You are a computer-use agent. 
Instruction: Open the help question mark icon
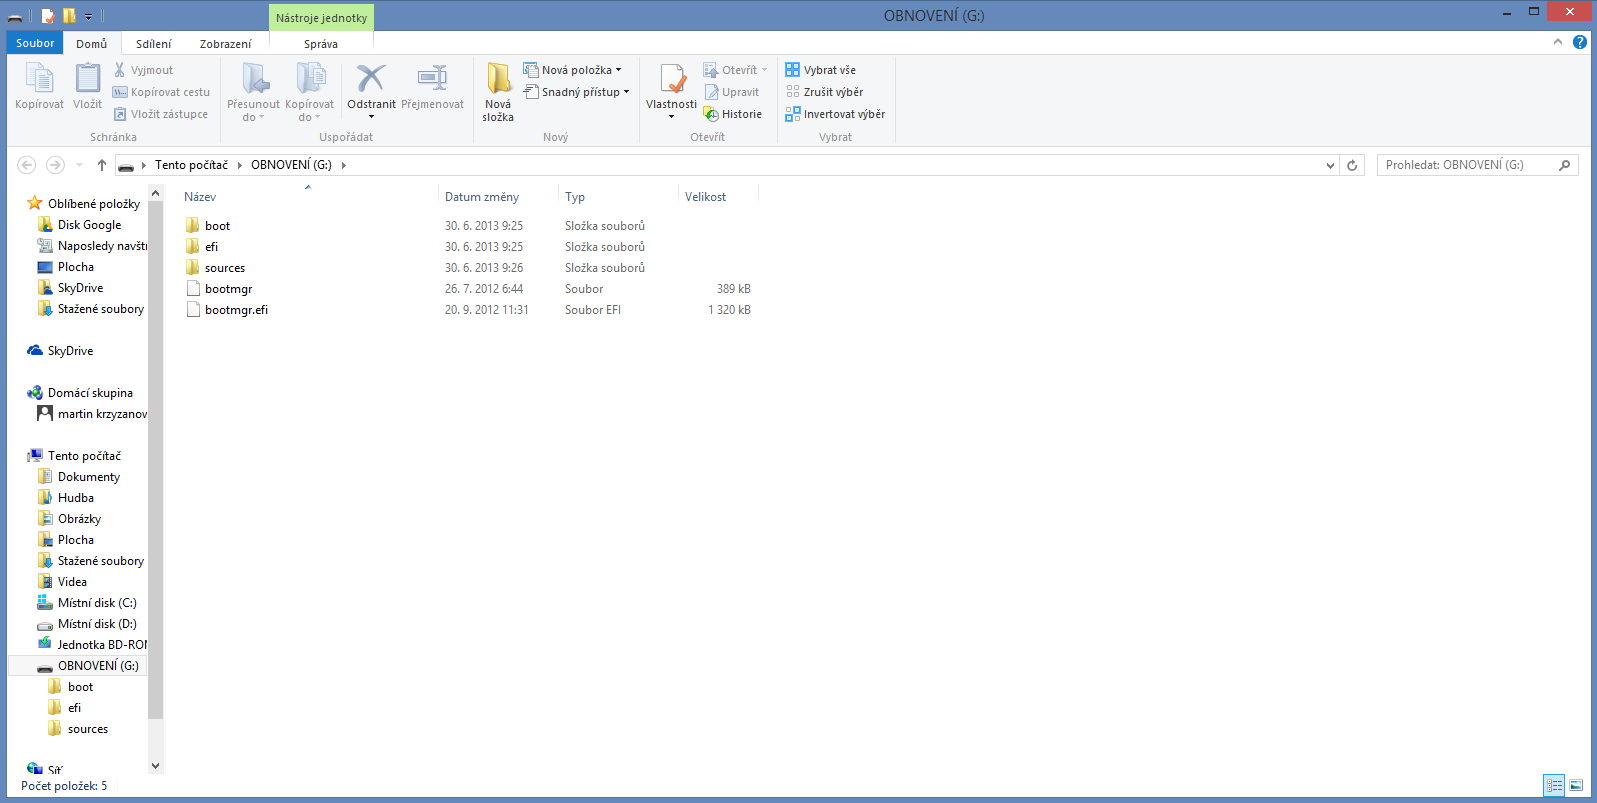coord(1579,42)
